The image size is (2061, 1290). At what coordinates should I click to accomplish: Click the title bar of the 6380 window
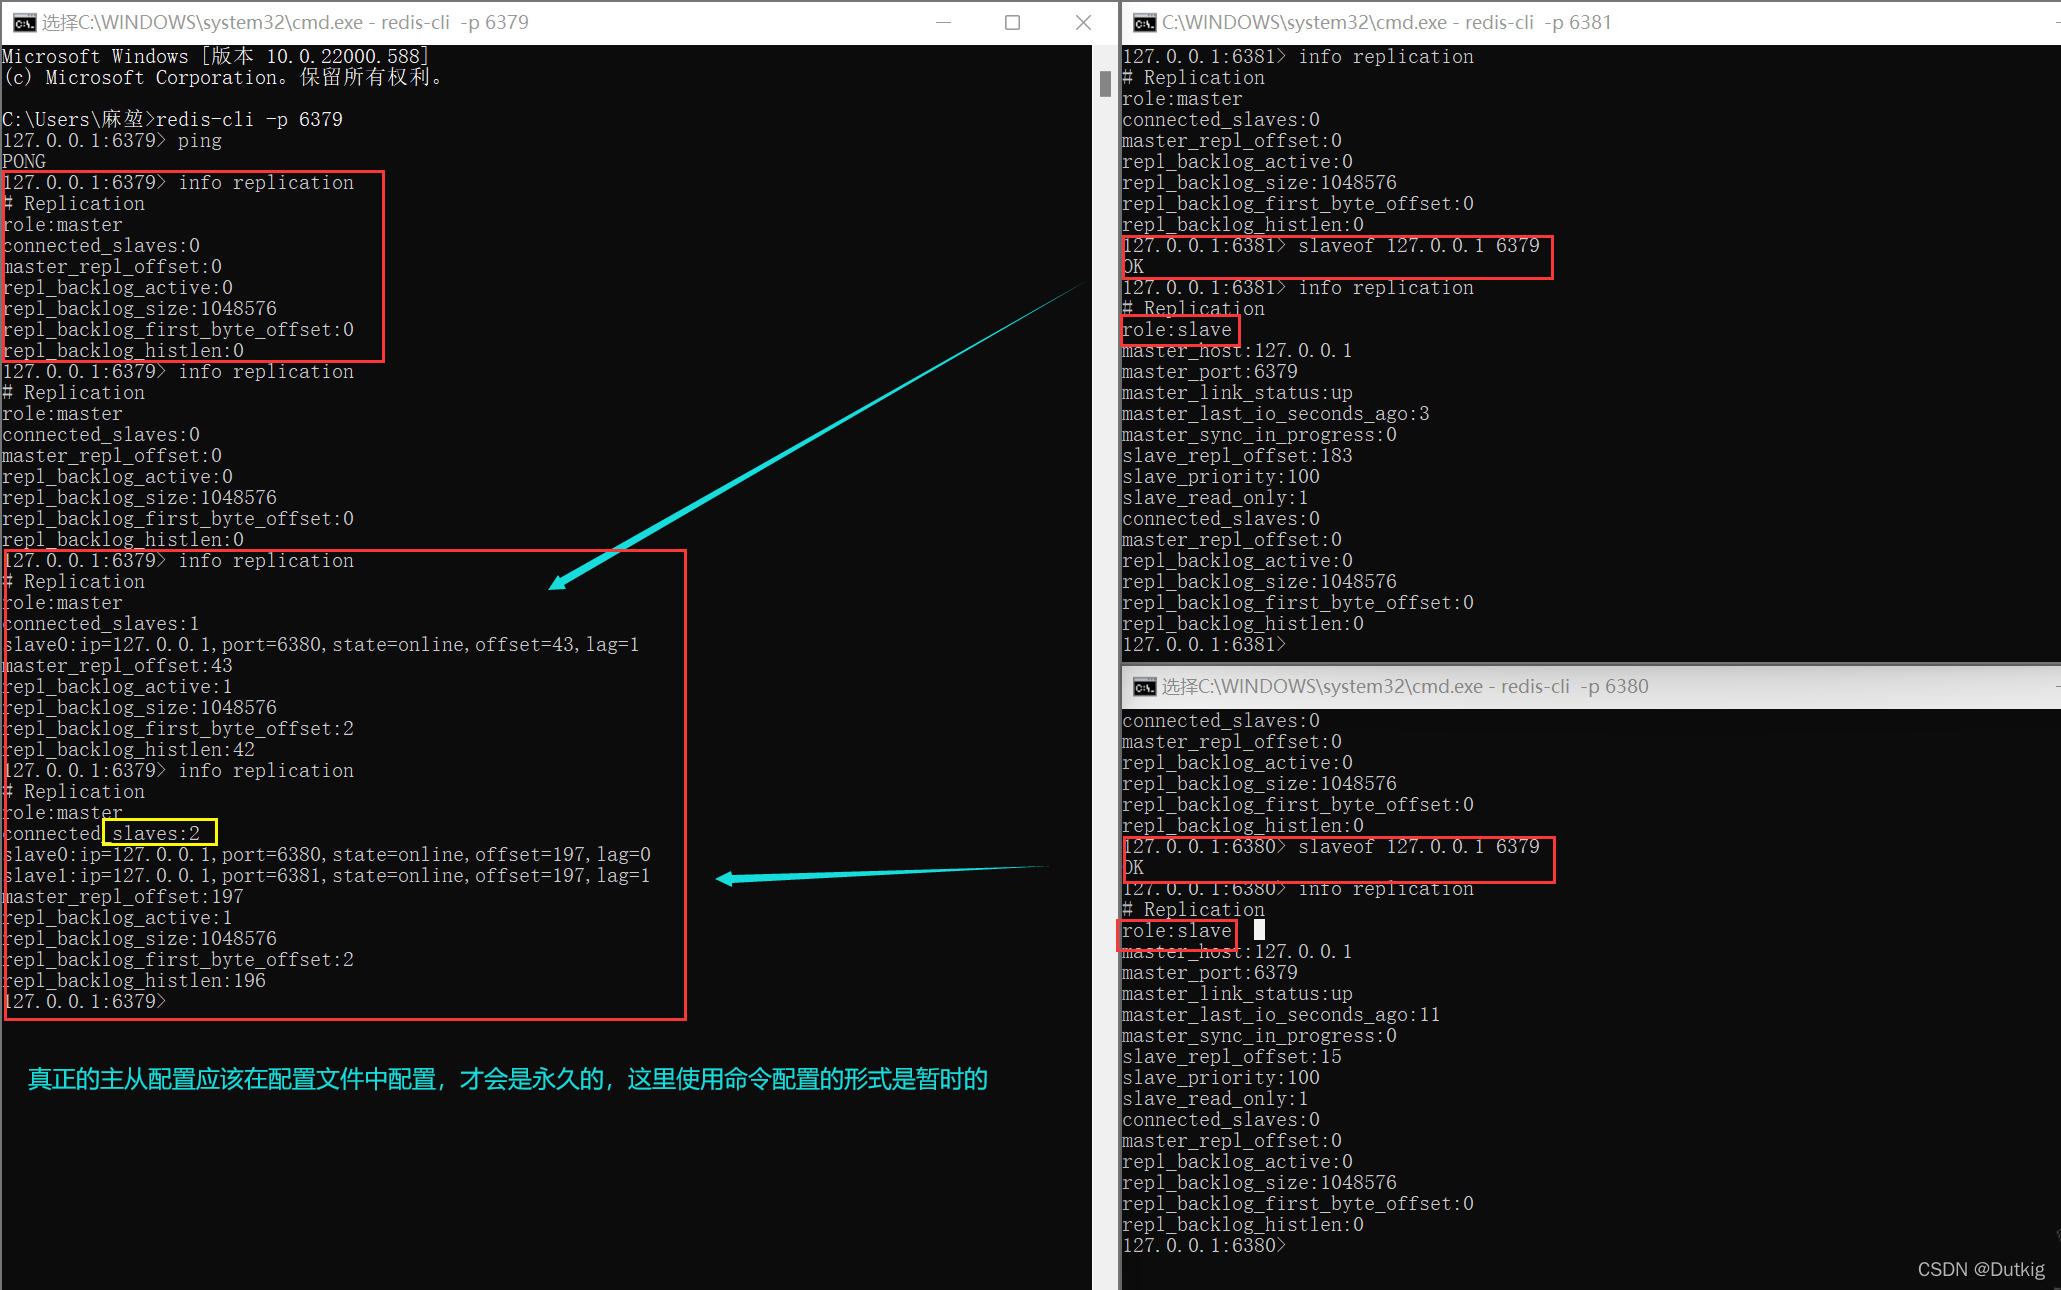click(x=1590, y=687)
